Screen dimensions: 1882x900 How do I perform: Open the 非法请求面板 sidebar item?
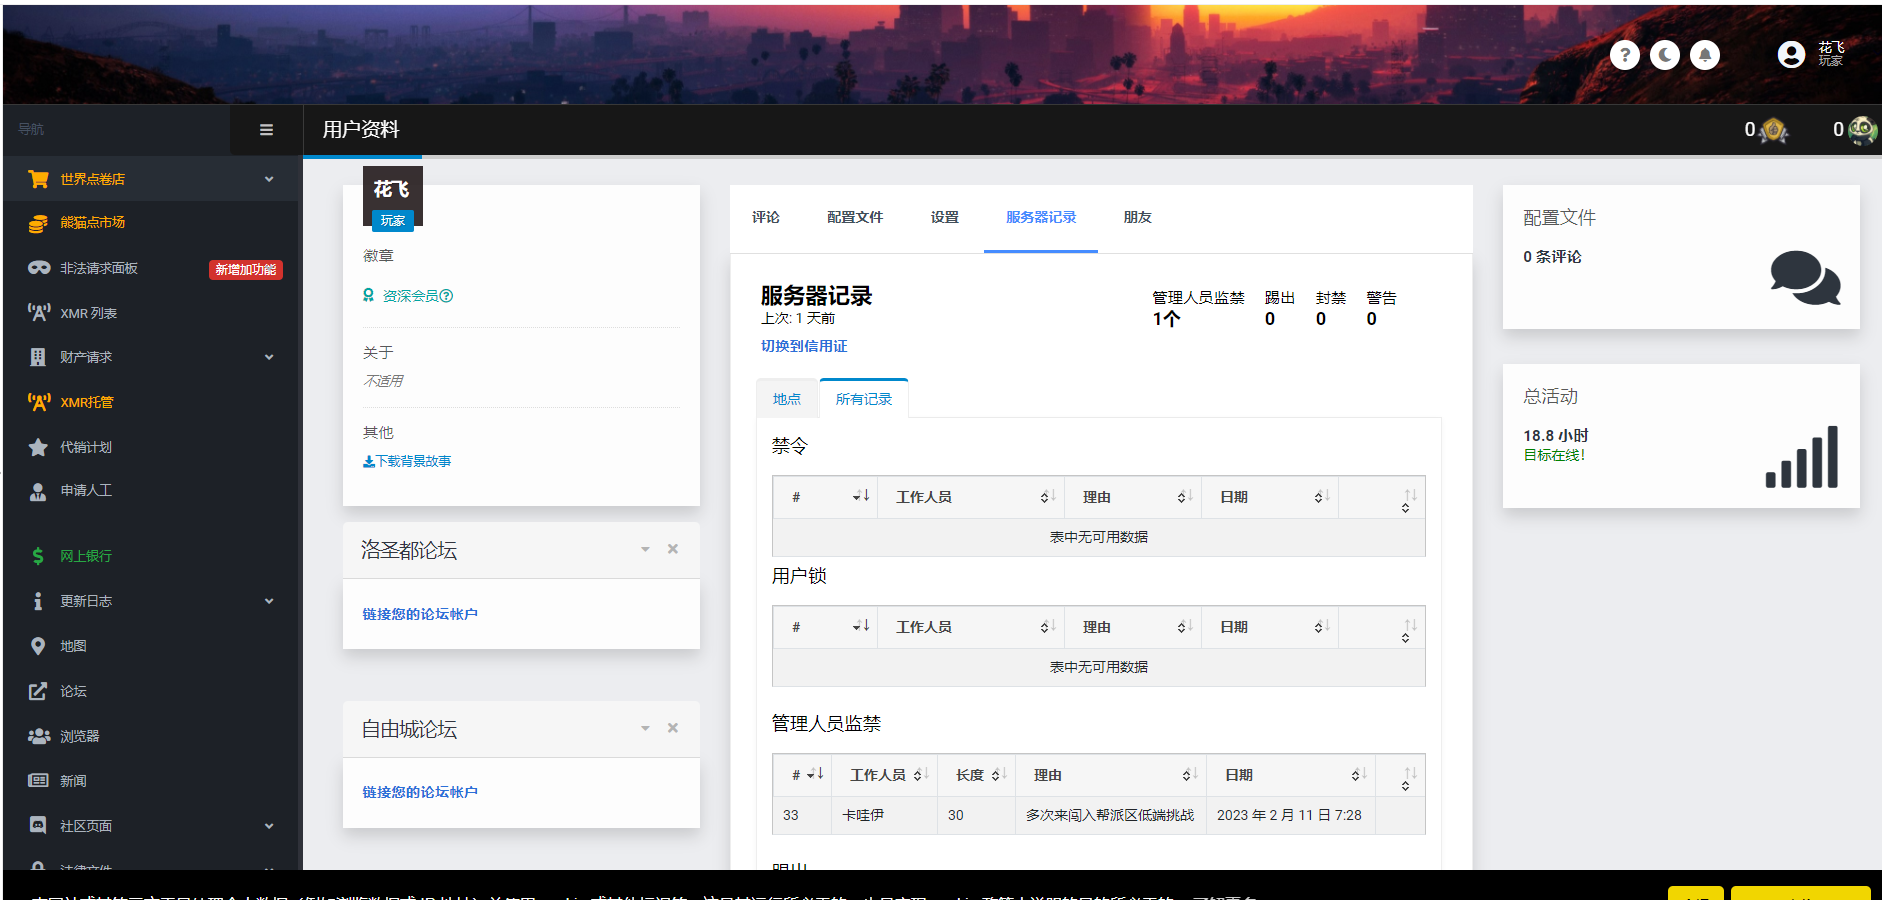click(x=98, y=268)
